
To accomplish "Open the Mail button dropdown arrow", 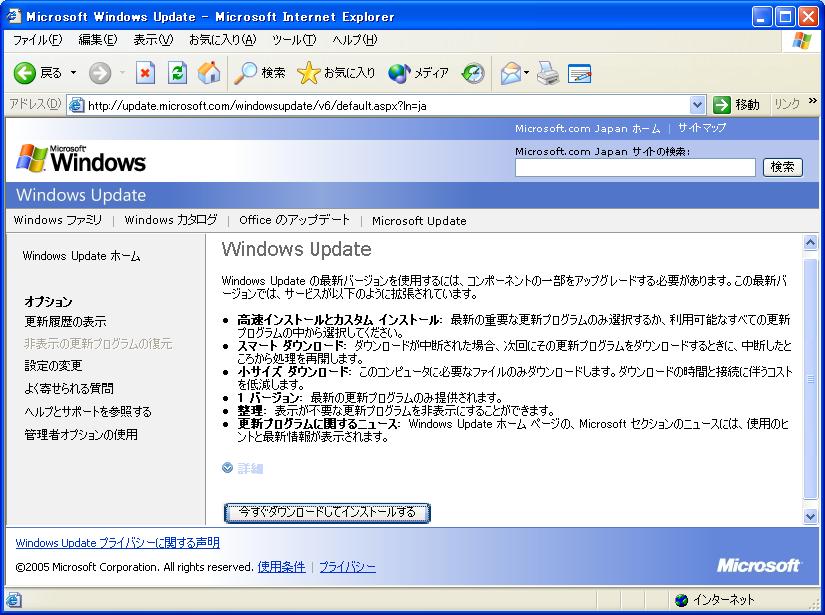I will pyautogui.click(x=526, y=73).
